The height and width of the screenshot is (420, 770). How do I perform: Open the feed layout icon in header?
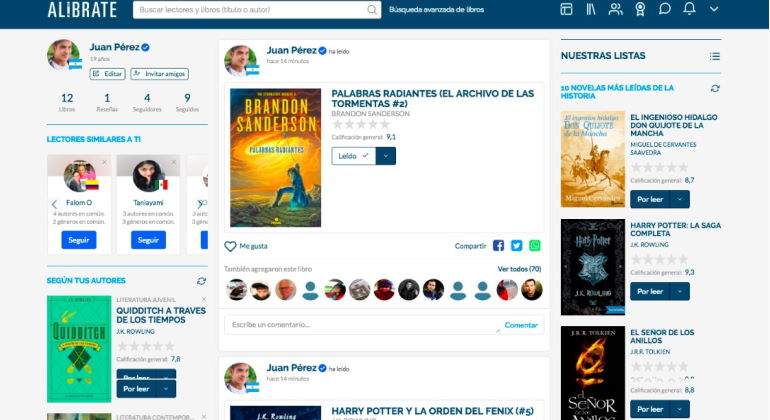coord(566,9)
